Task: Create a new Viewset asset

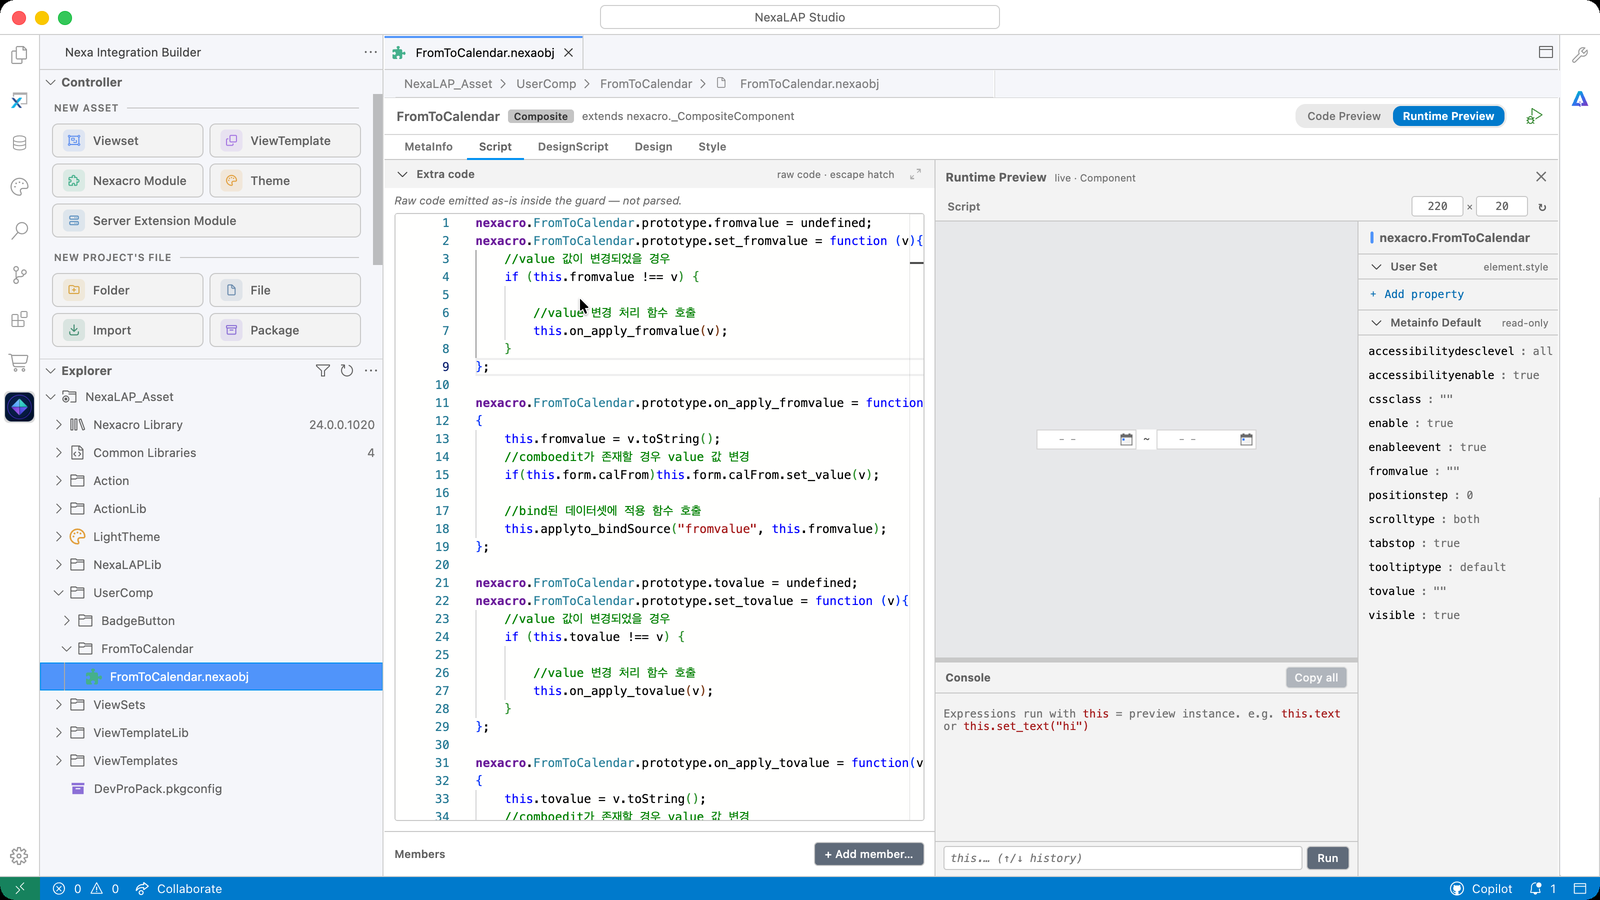Action: pos(128,141)
